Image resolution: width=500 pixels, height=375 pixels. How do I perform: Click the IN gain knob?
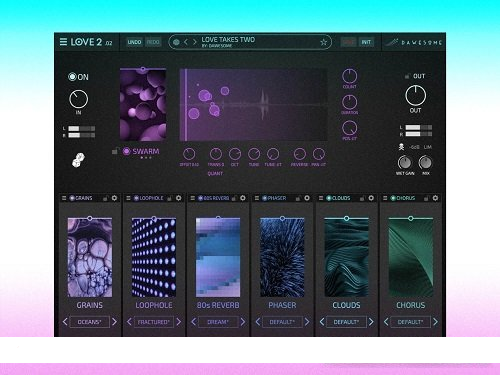point(78,99)
